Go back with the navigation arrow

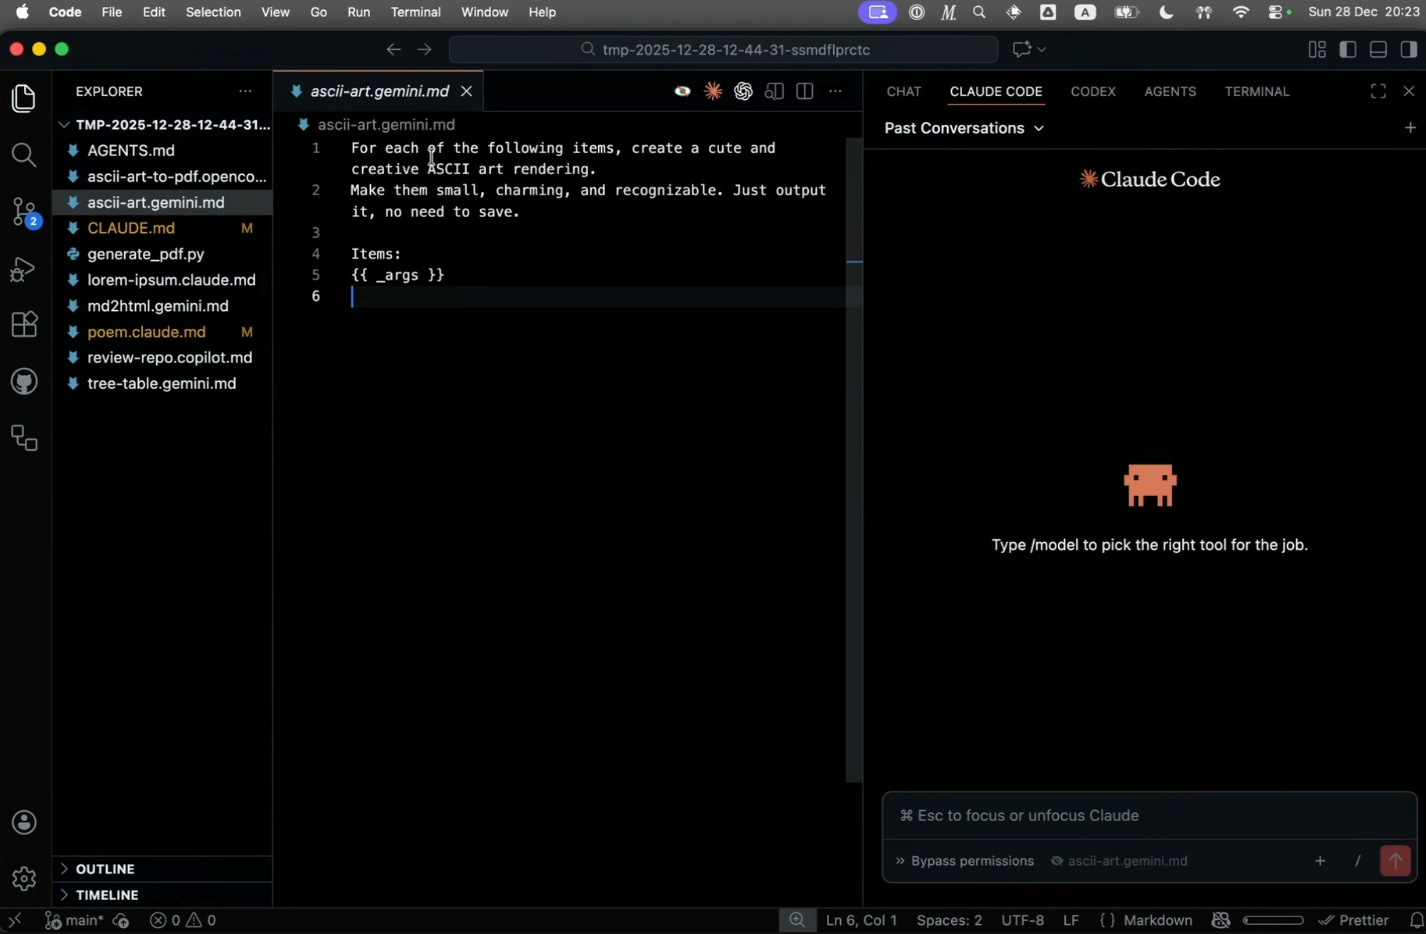coord(394,49)
